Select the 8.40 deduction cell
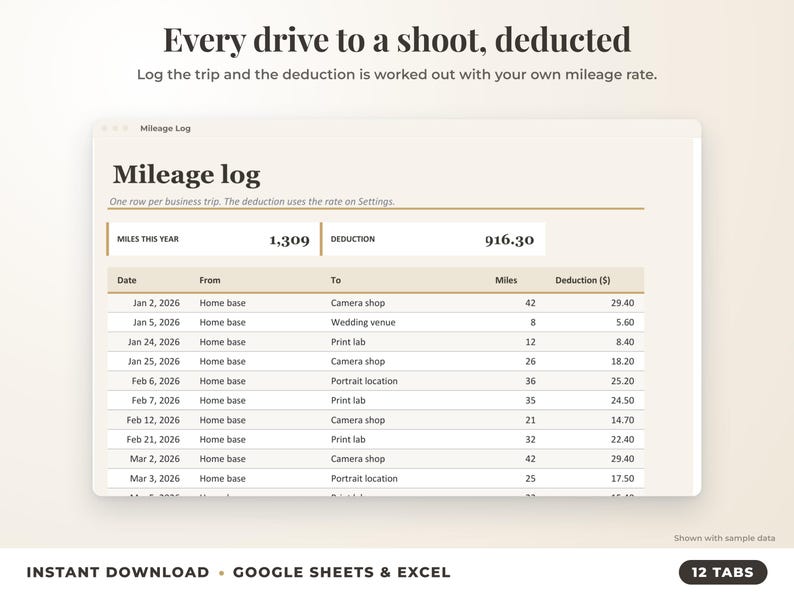 tap(625, 342)
